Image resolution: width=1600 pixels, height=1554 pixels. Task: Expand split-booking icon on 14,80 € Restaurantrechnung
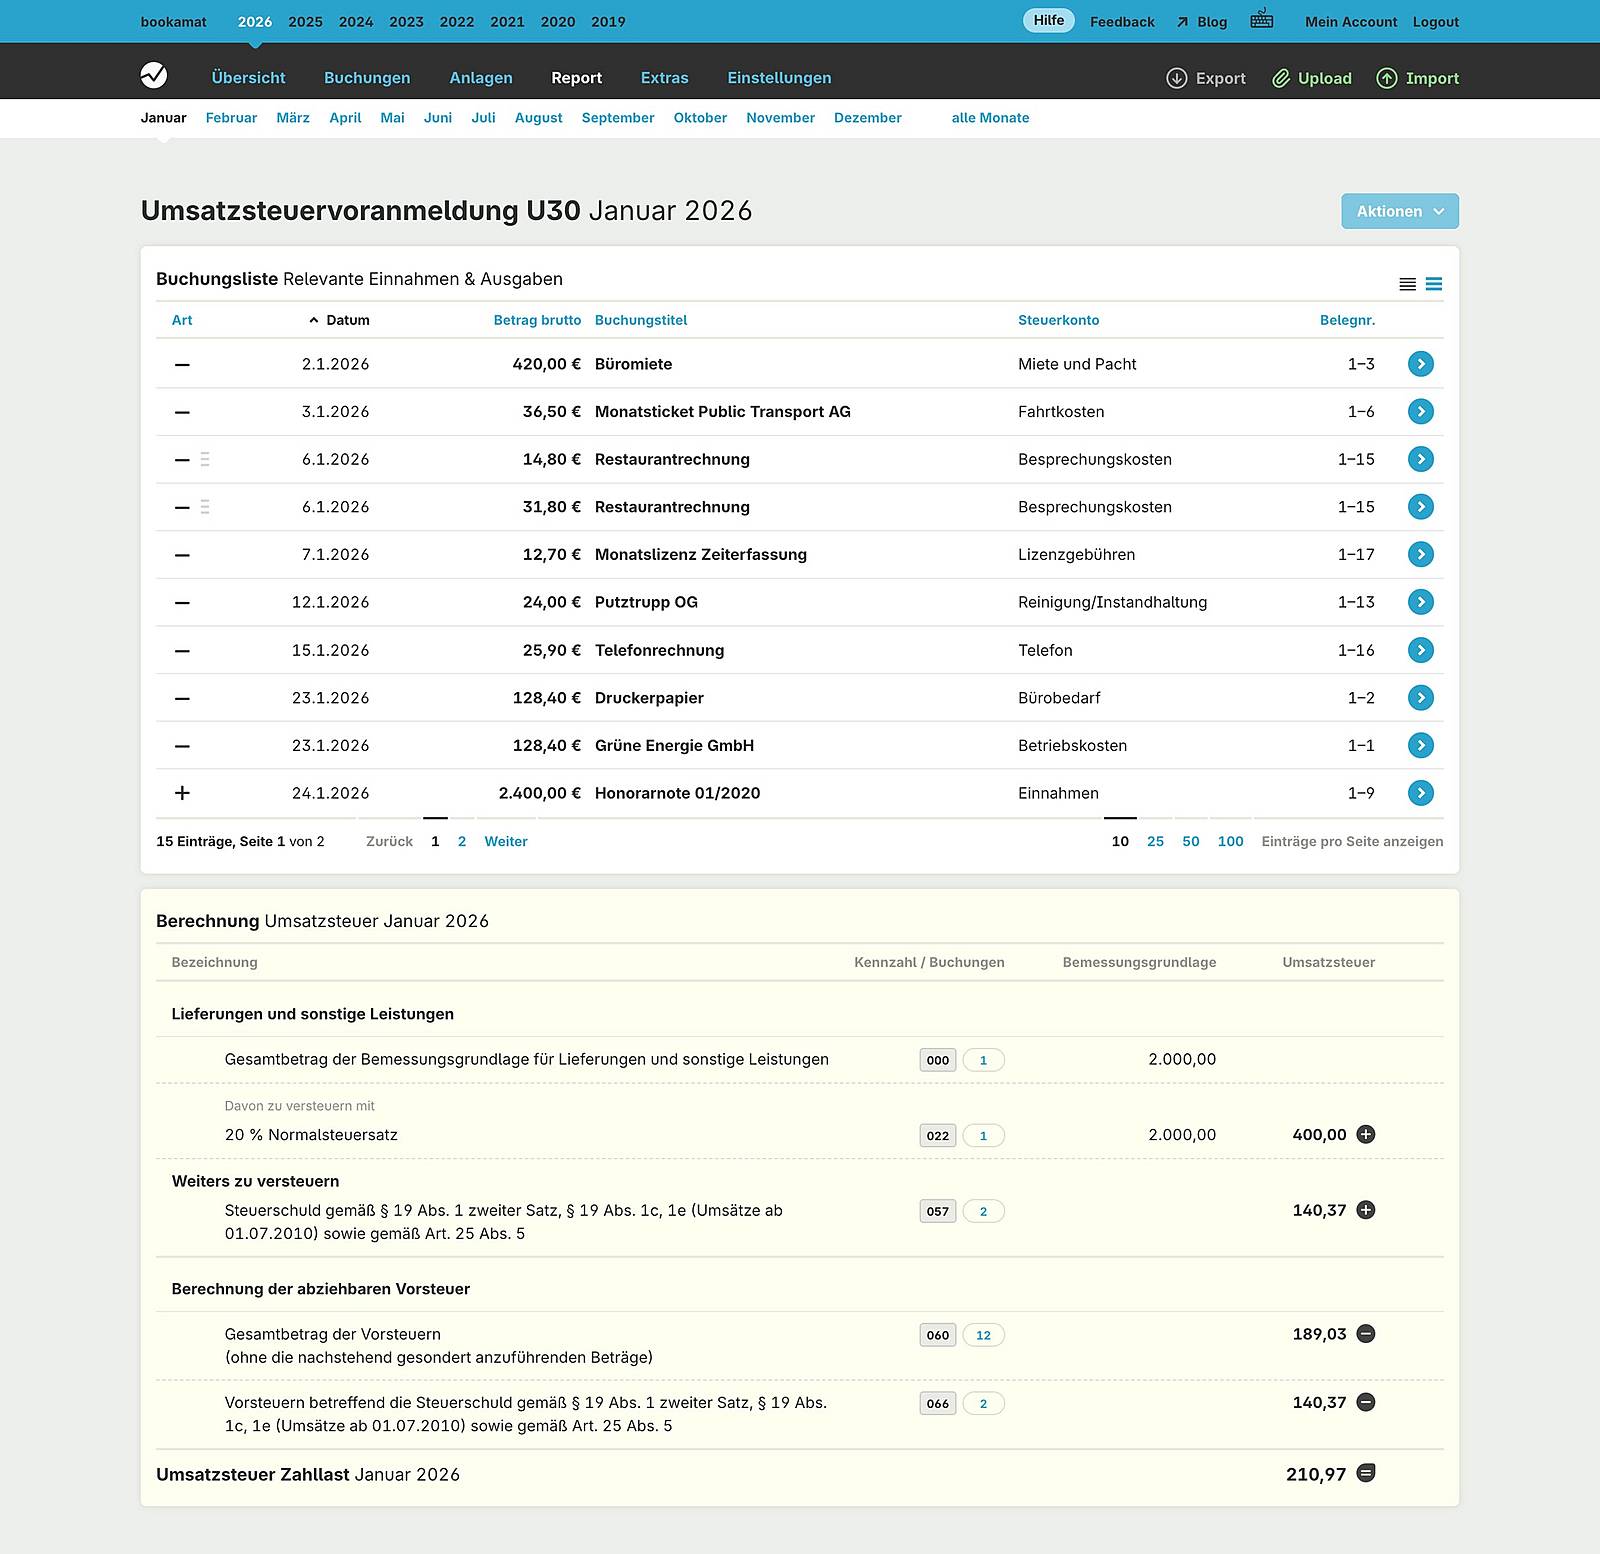[205, 460]
